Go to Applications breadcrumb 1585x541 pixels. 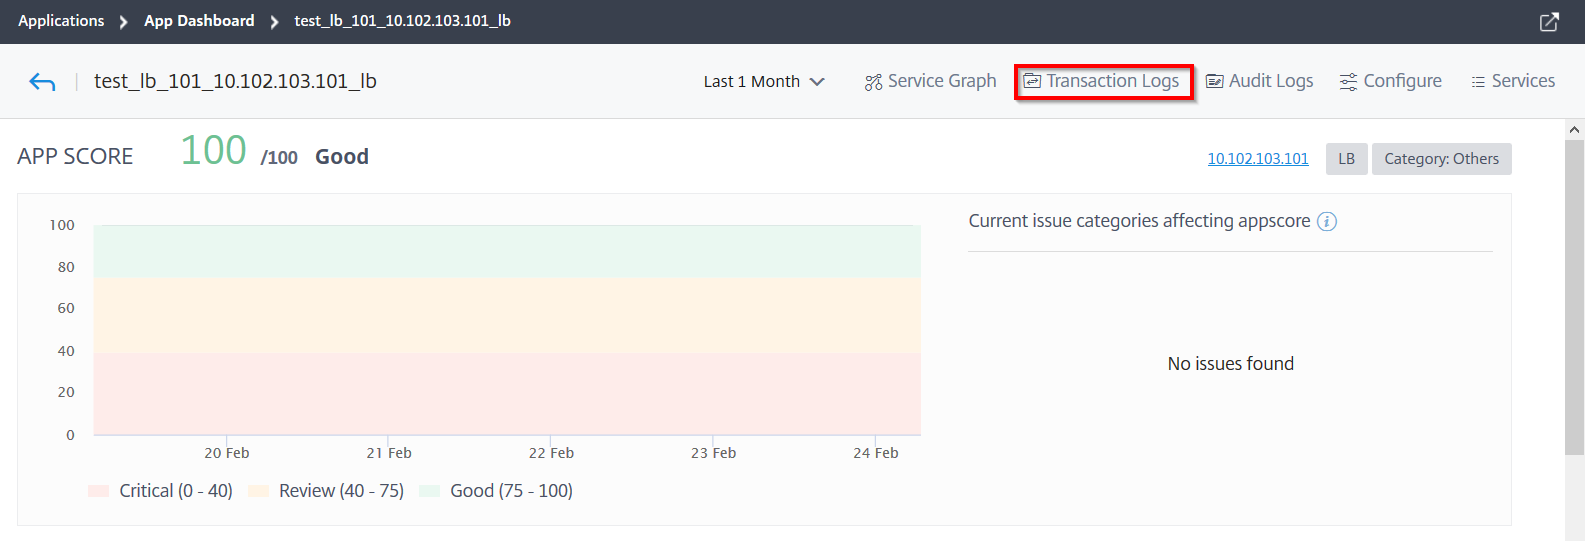point(61,20)
